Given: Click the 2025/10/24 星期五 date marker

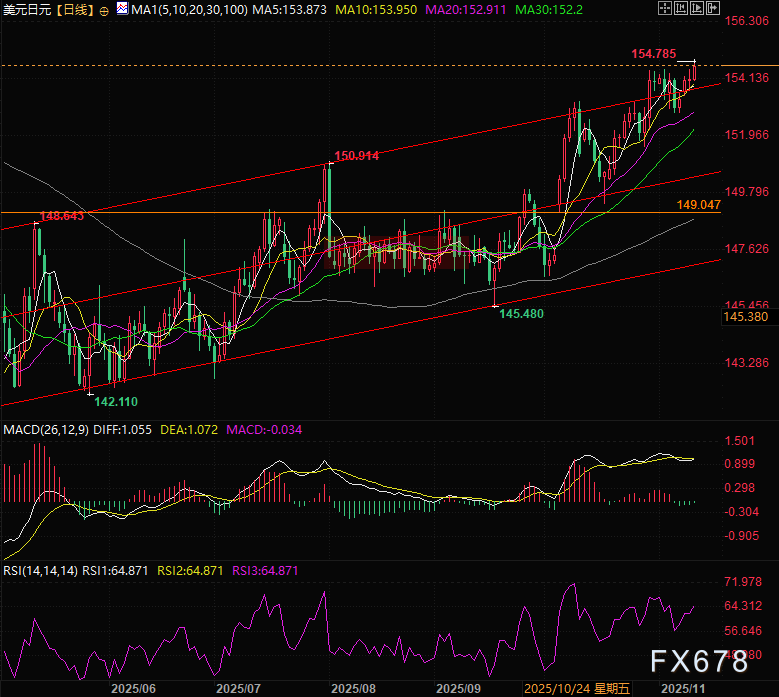Looking at the screenshot, I should tap(578, 689).
